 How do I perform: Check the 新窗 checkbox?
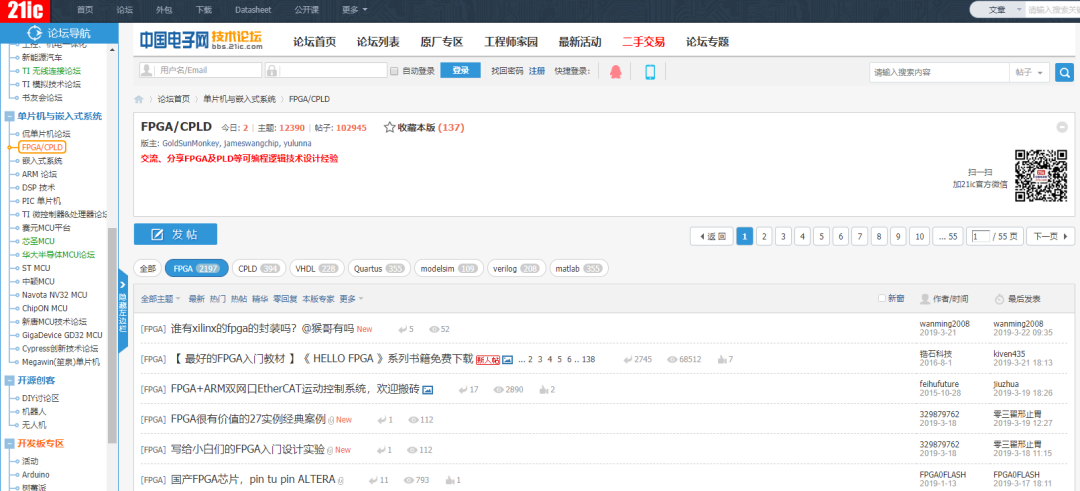(882, 298)
